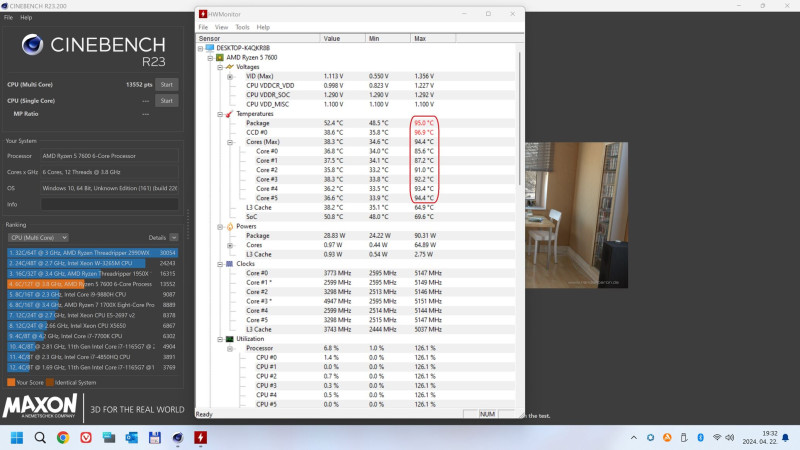Switch to HWMonitor via its taskbar icon
This screenshot has height=450, width=800.
[x=201, y=438]
